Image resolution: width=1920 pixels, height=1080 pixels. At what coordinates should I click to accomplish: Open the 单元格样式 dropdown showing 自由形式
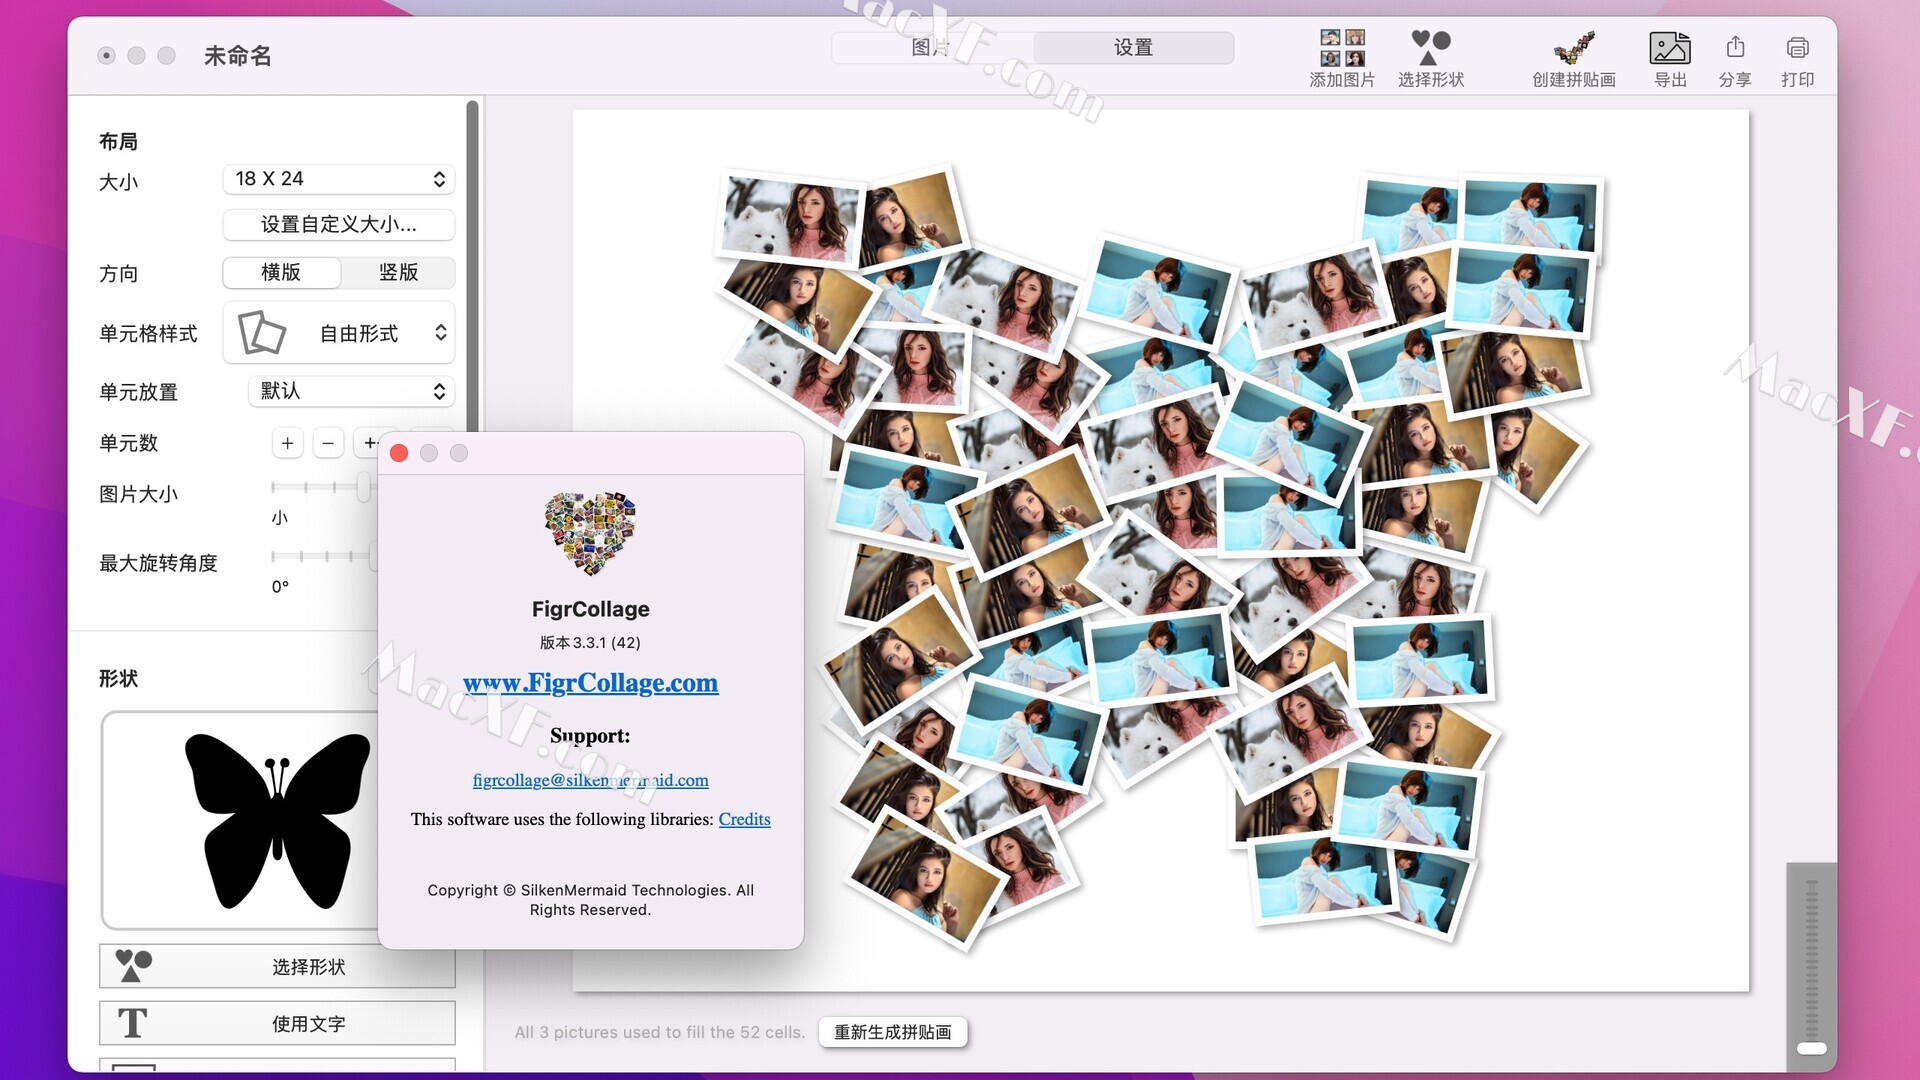coord(339,333)
